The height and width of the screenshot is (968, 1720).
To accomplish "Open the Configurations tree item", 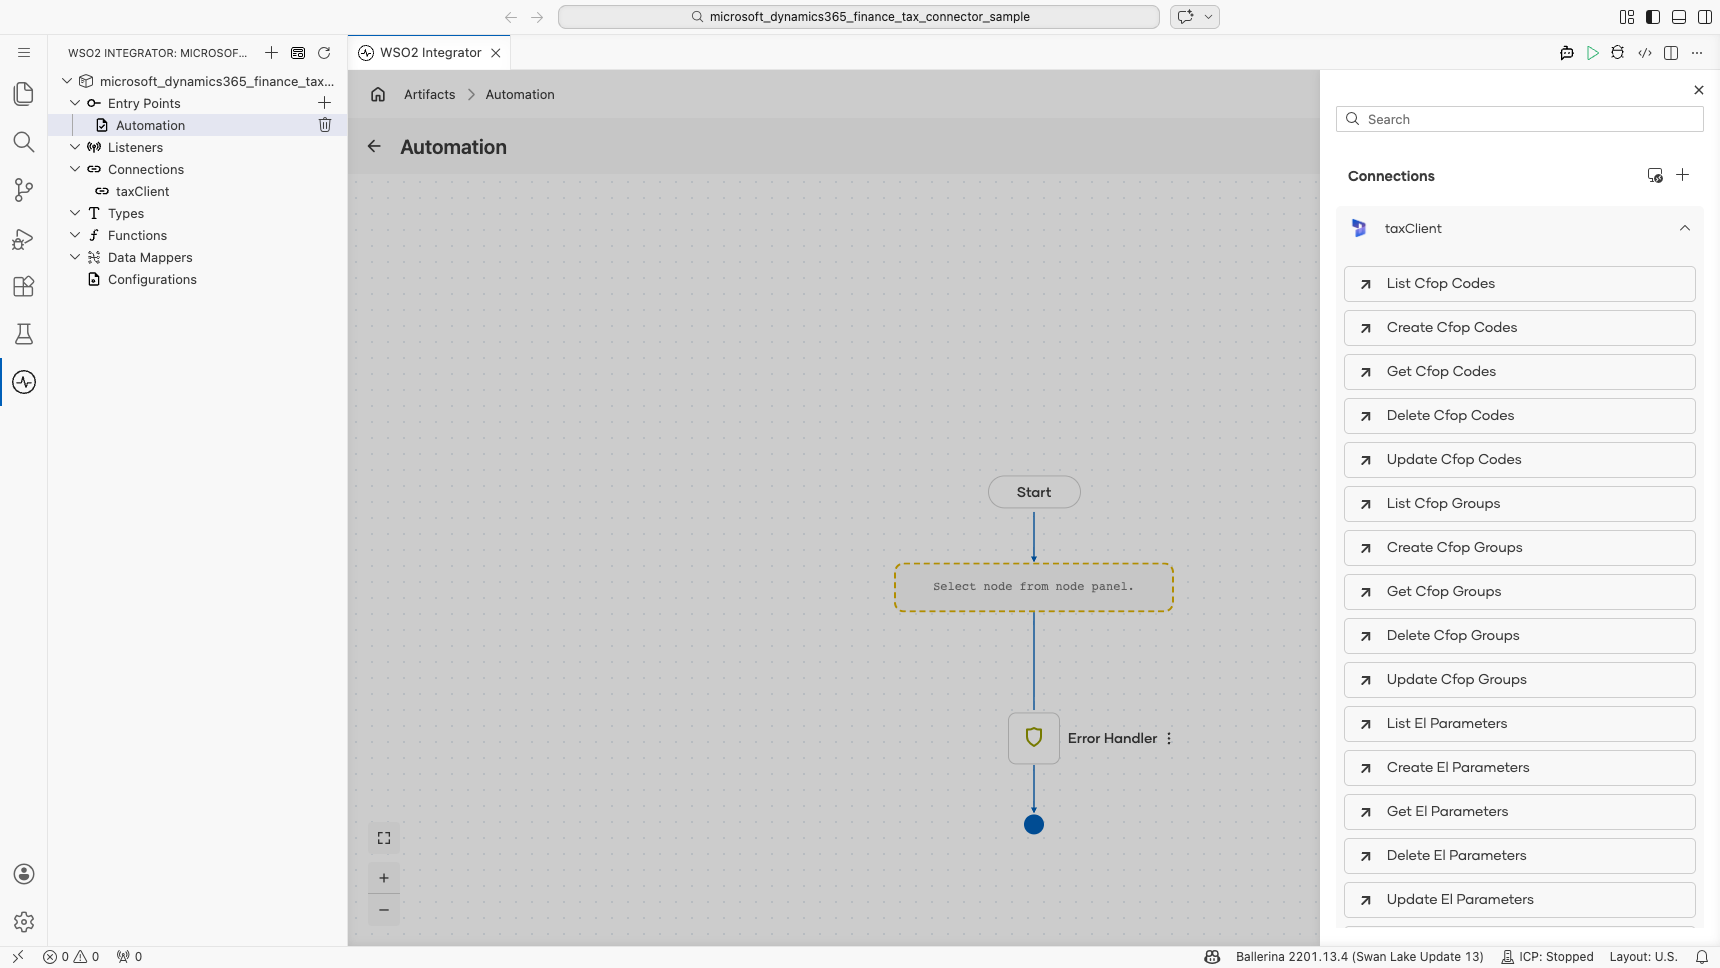I will 197,279.
